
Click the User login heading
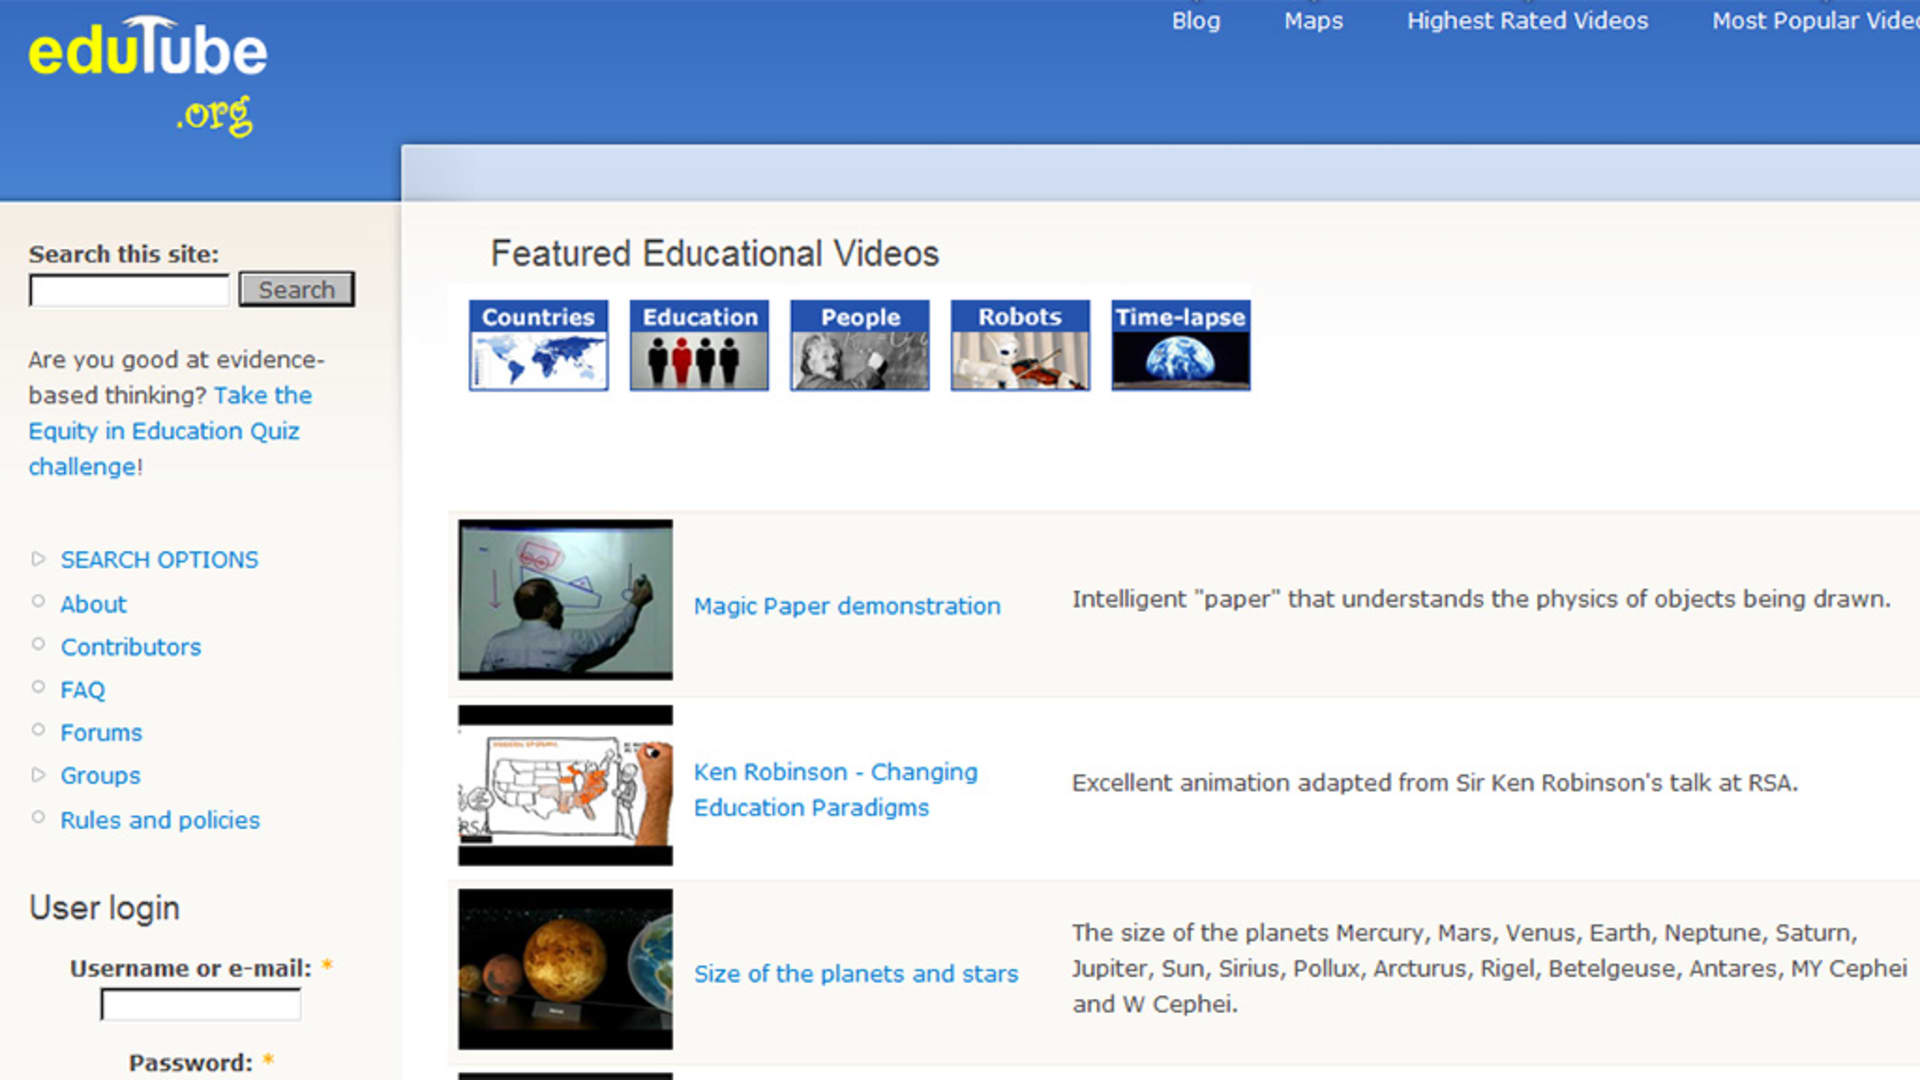[104, 908]
